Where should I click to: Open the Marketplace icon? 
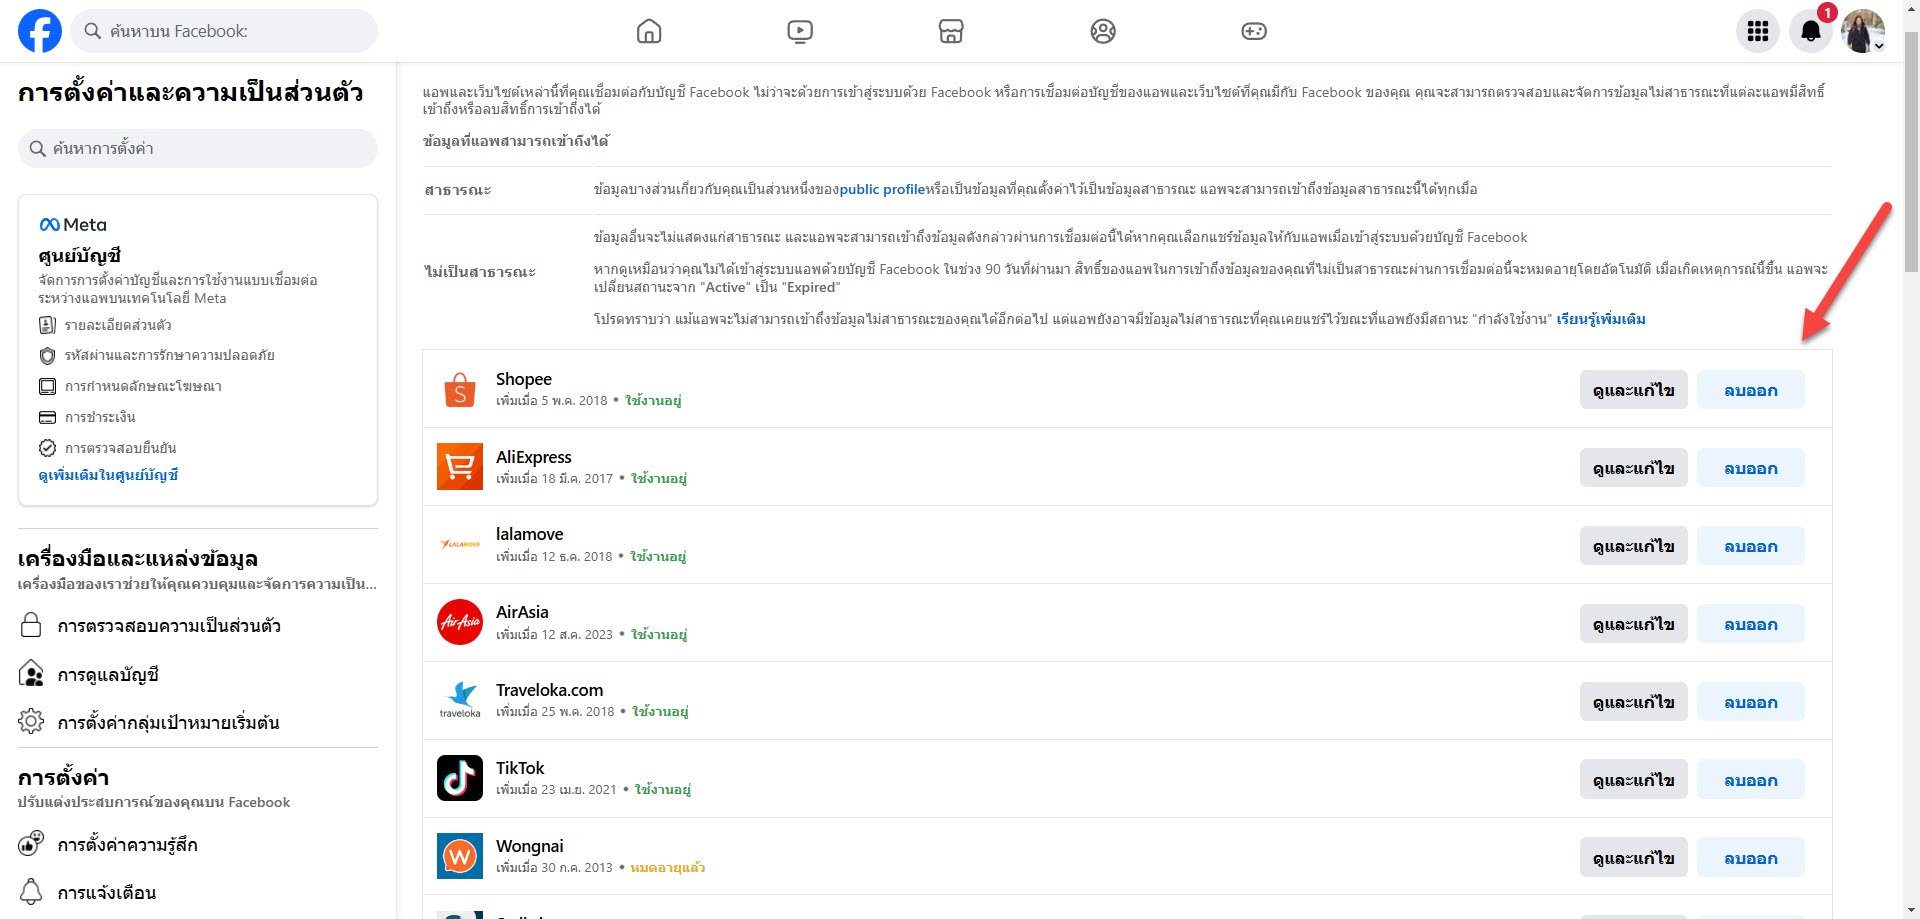point(951,31)
